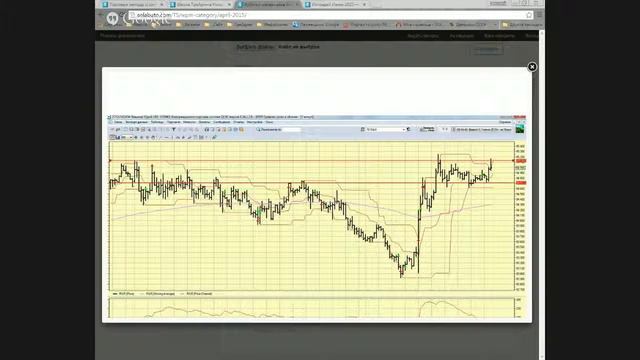Click the search field in the chart toolbar

coord(291,129)
